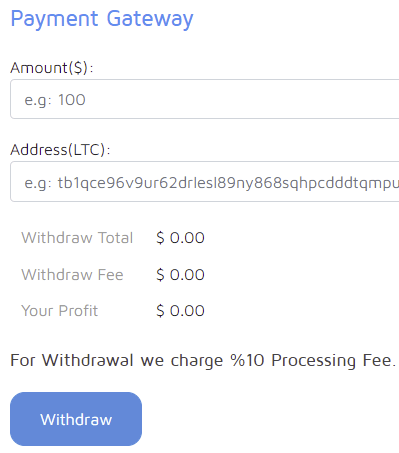Click the word Payment in heading

point(55,19)
